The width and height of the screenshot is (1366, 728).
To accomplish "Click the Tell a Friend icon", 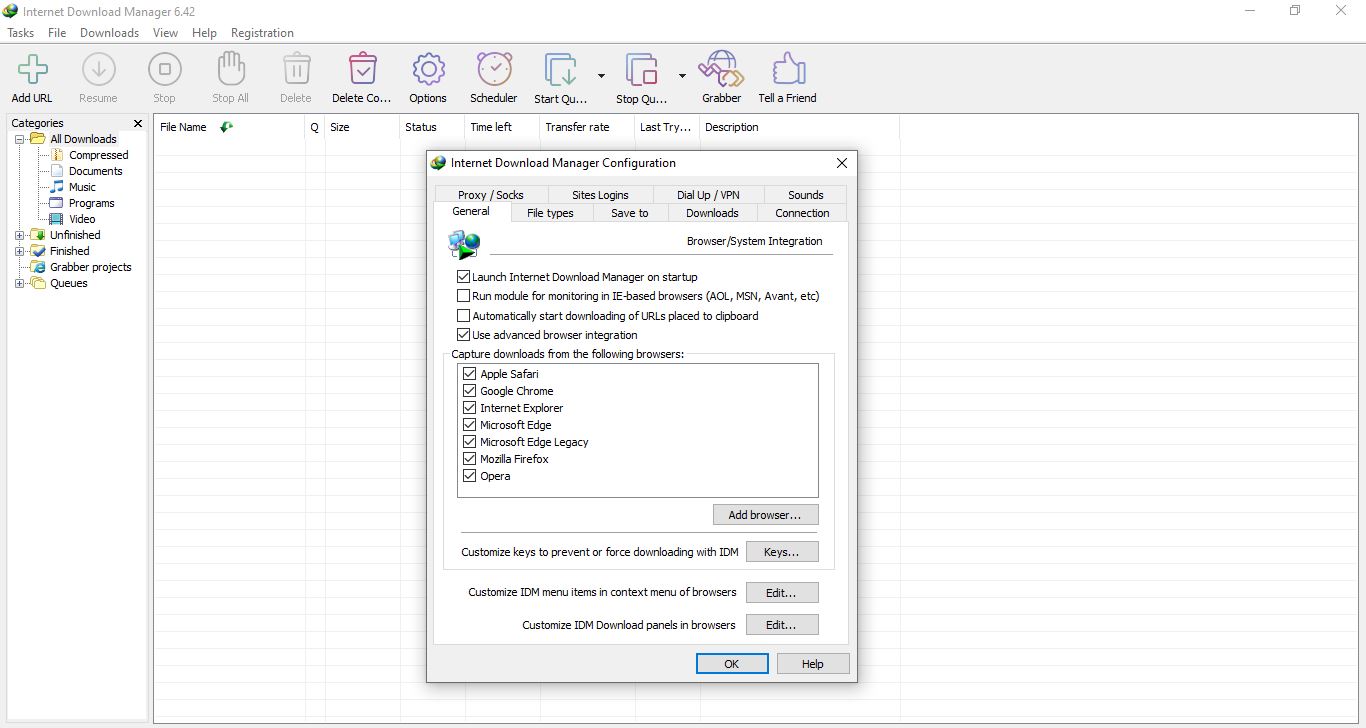I will 788,70.
